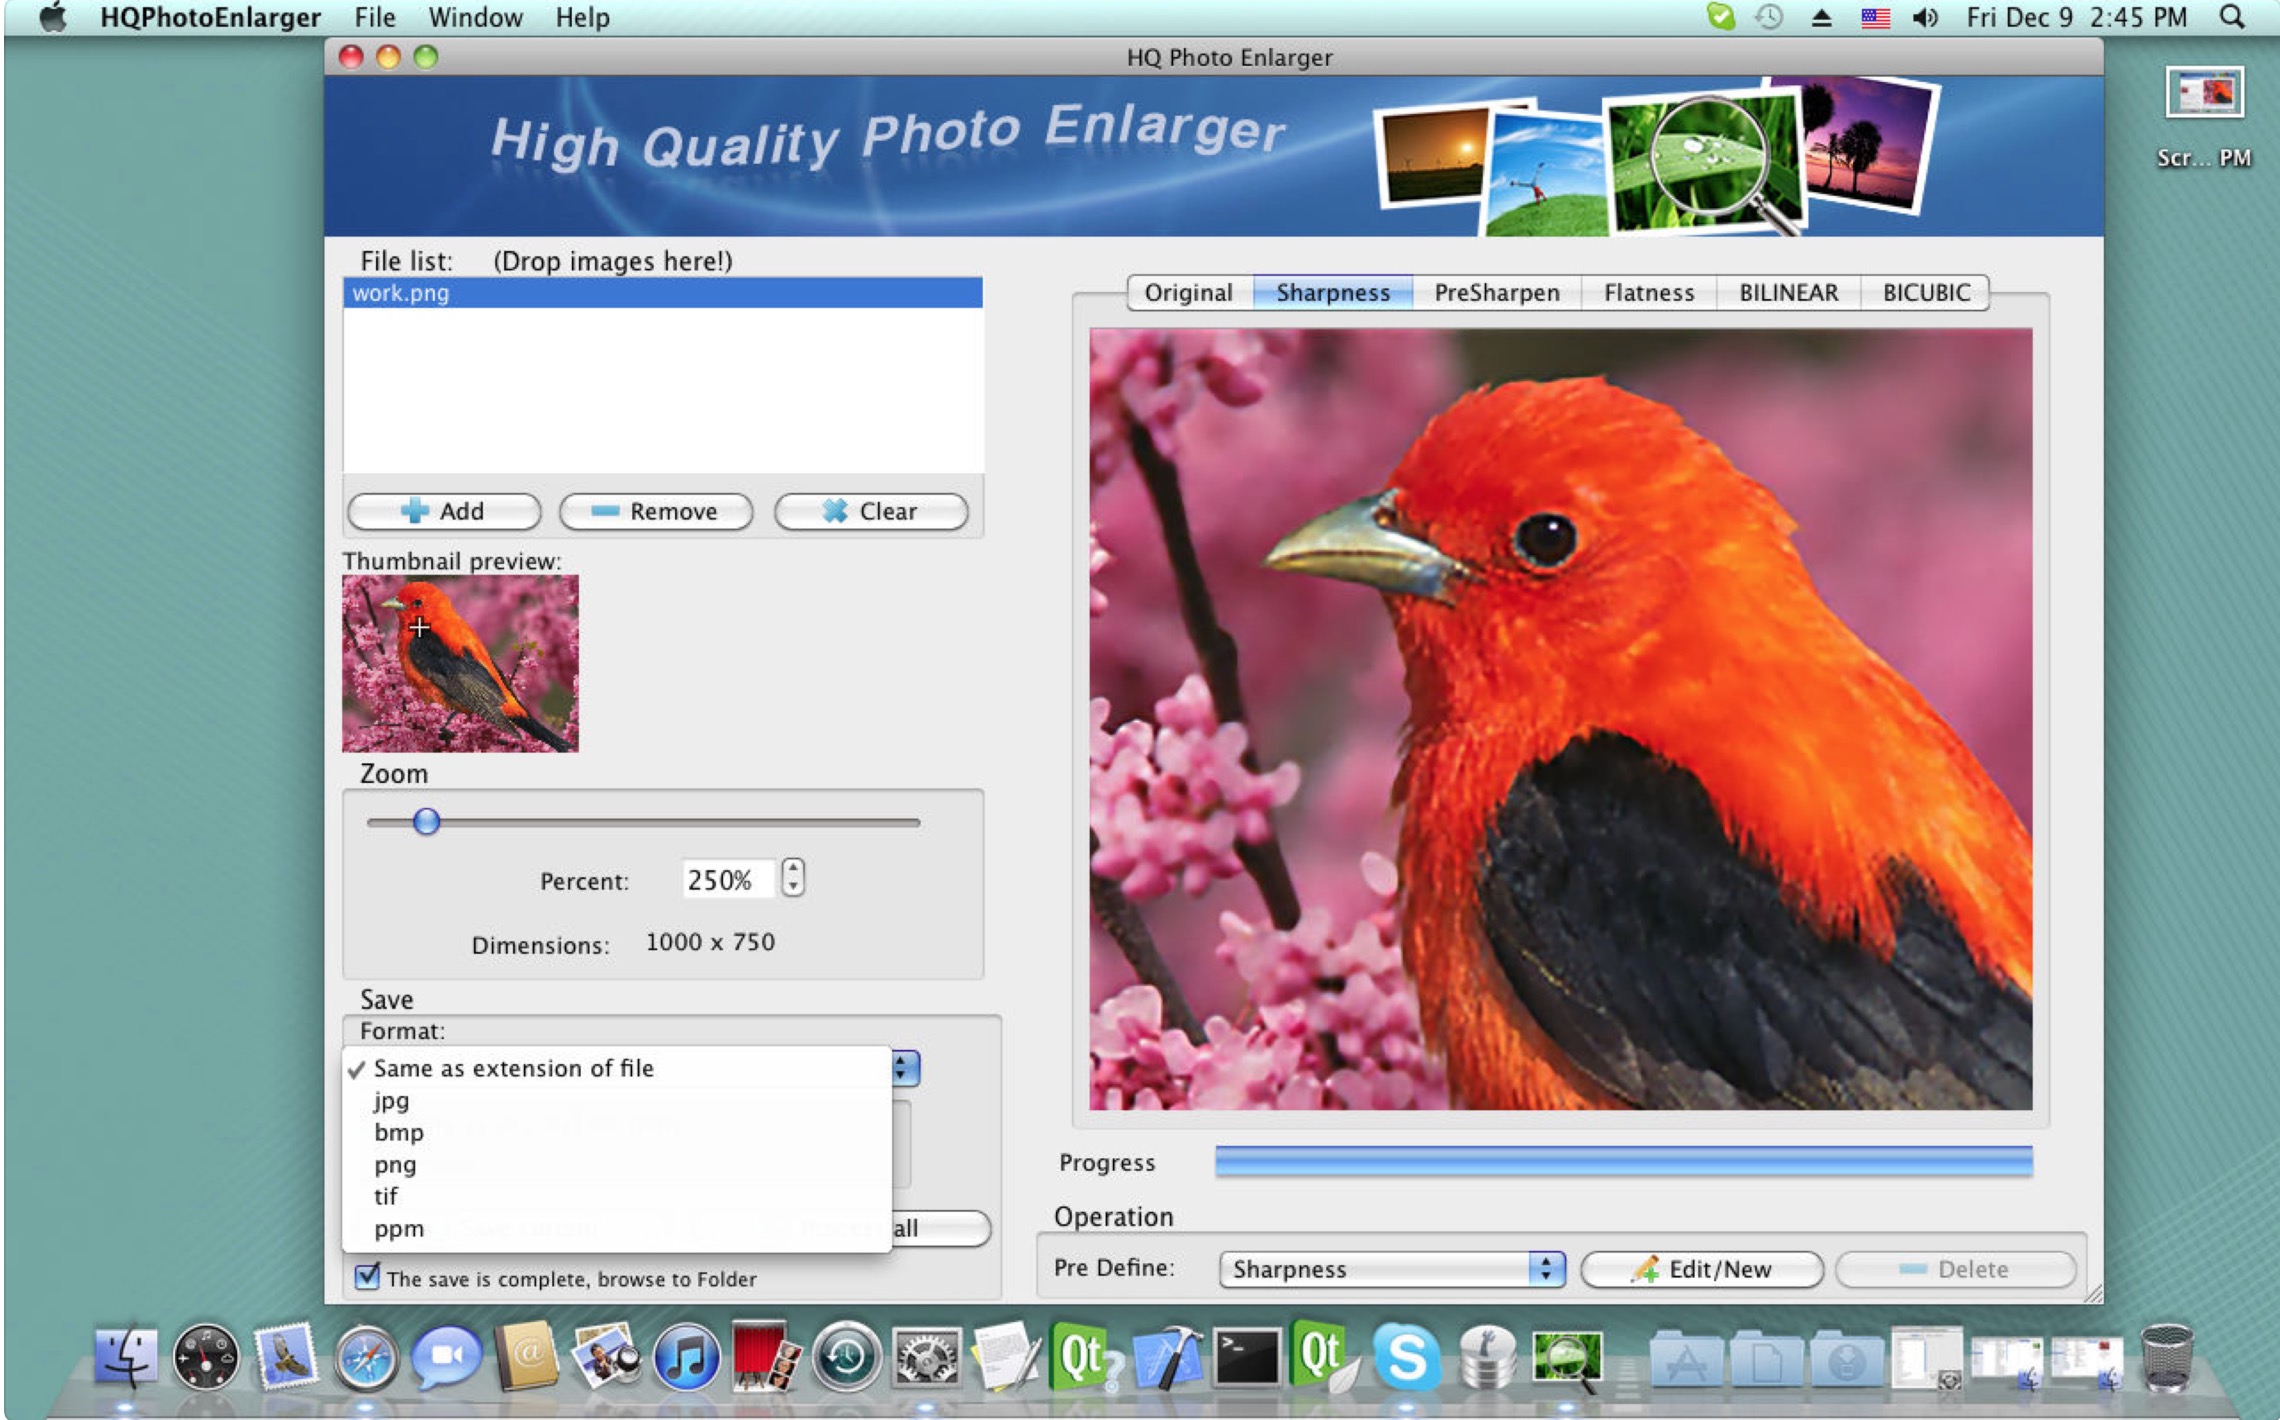Open the Trash in the dock

(x=2166, y=1358)
